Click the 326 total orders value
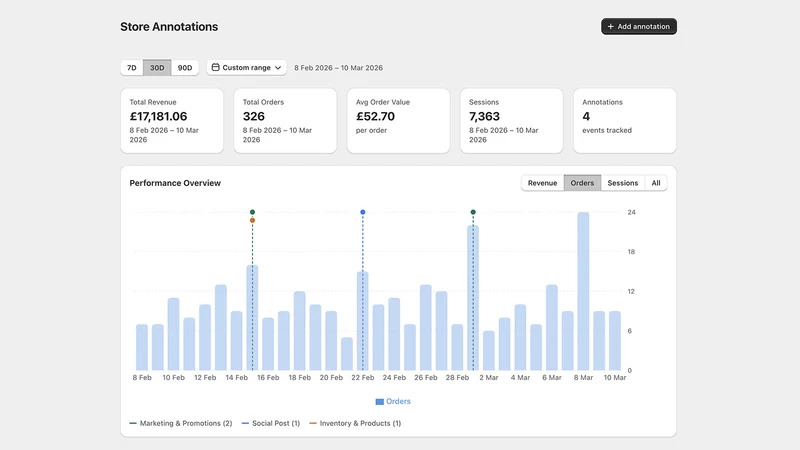Viewport: 800px width, 450px height. pyautogui.click(x=254, y=116)
